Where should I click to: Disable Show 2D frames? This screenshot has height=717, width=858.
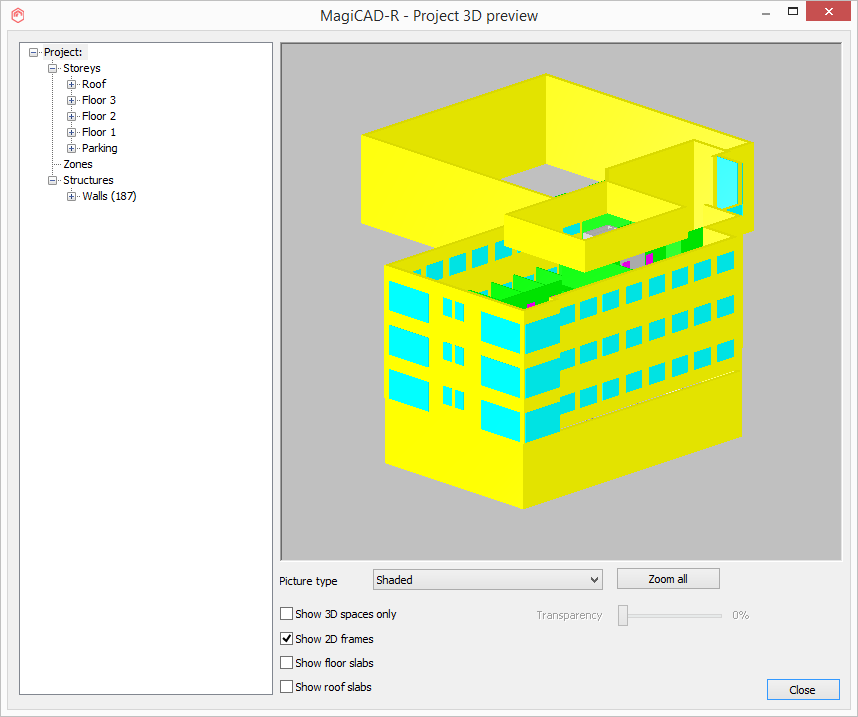tap(286, 638)
